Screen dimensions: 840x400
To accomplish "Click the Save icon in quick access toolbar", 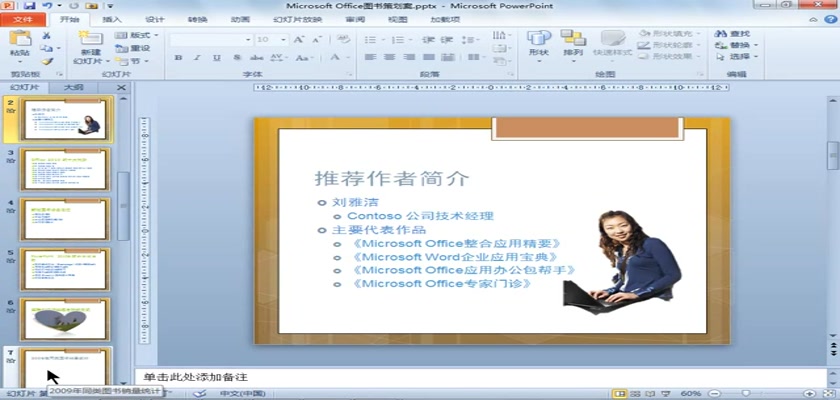I will [29, 6].
